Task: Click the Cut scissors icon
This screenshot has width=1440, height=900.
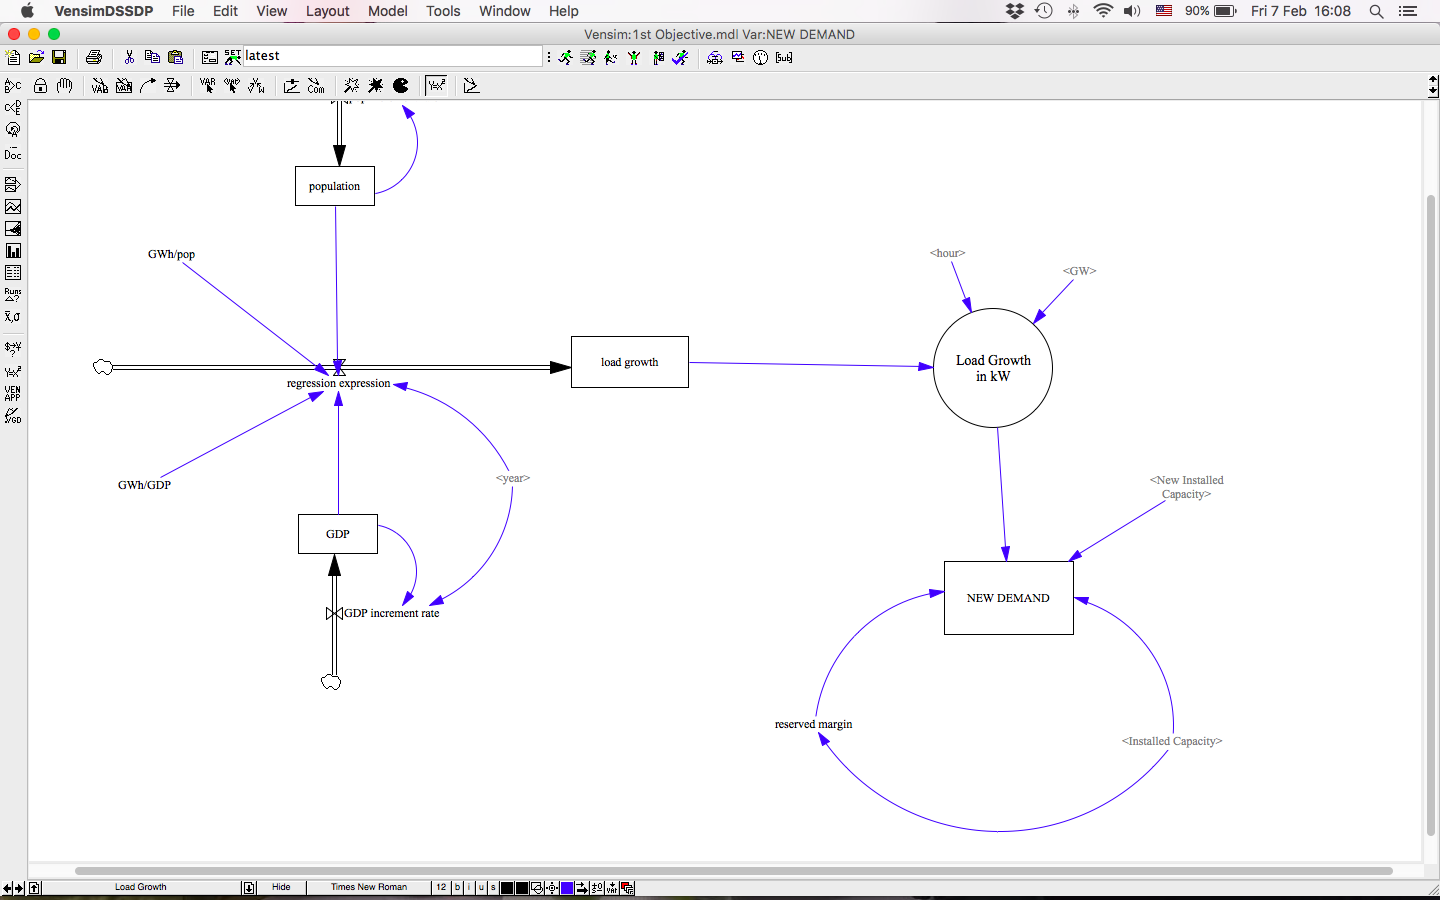Action: (x=129, y=58)
